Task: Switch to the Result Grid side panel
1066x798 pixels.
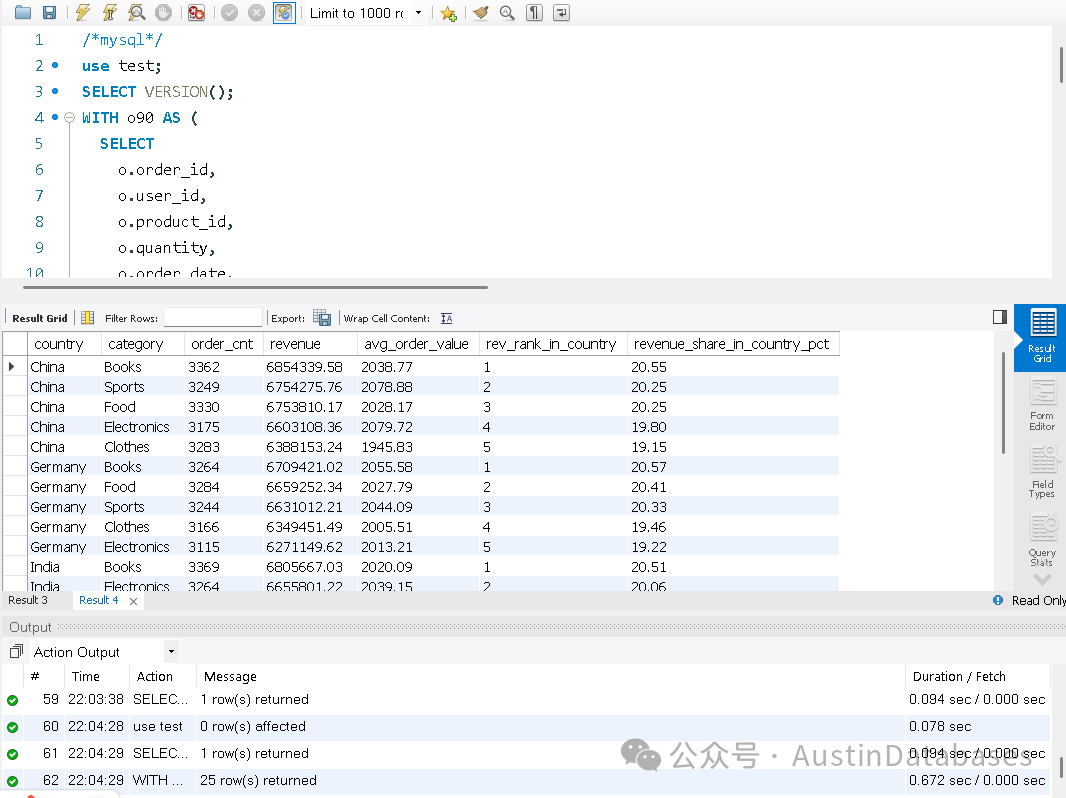Action: coord(1042,338)
